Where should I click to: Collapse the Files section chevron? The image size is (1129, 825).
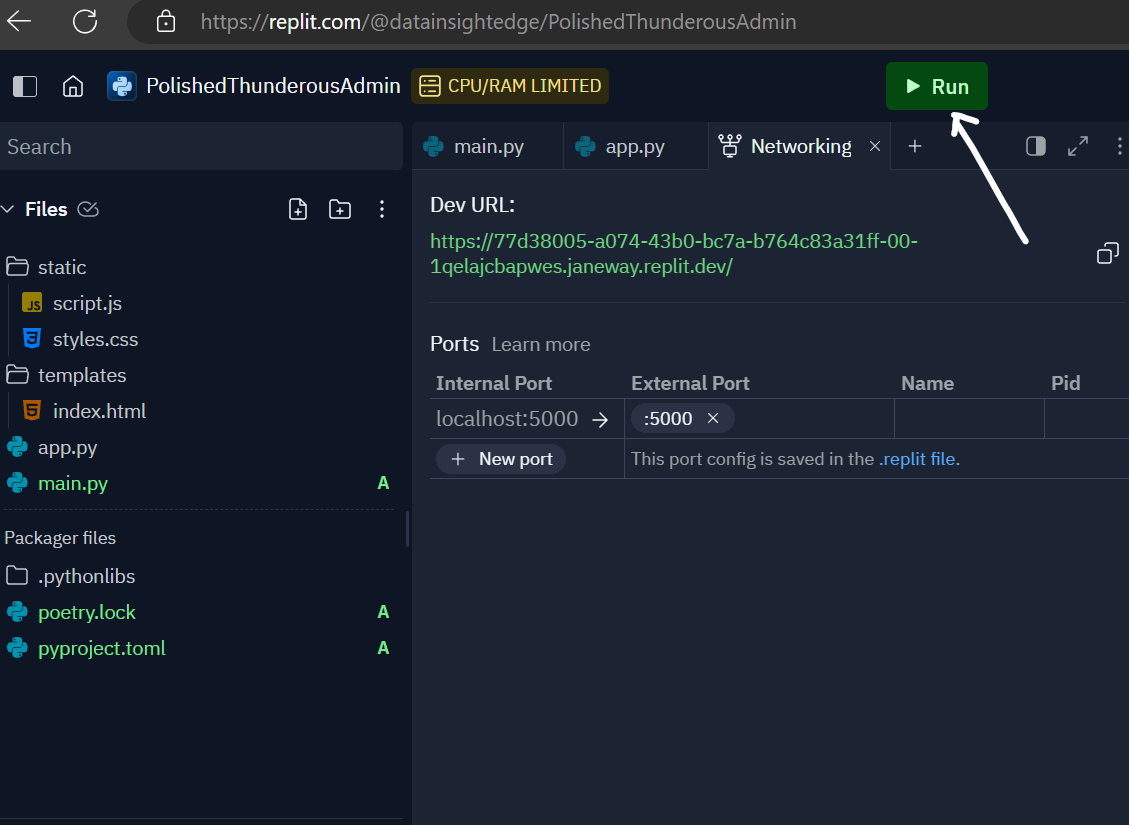[8, 209]
